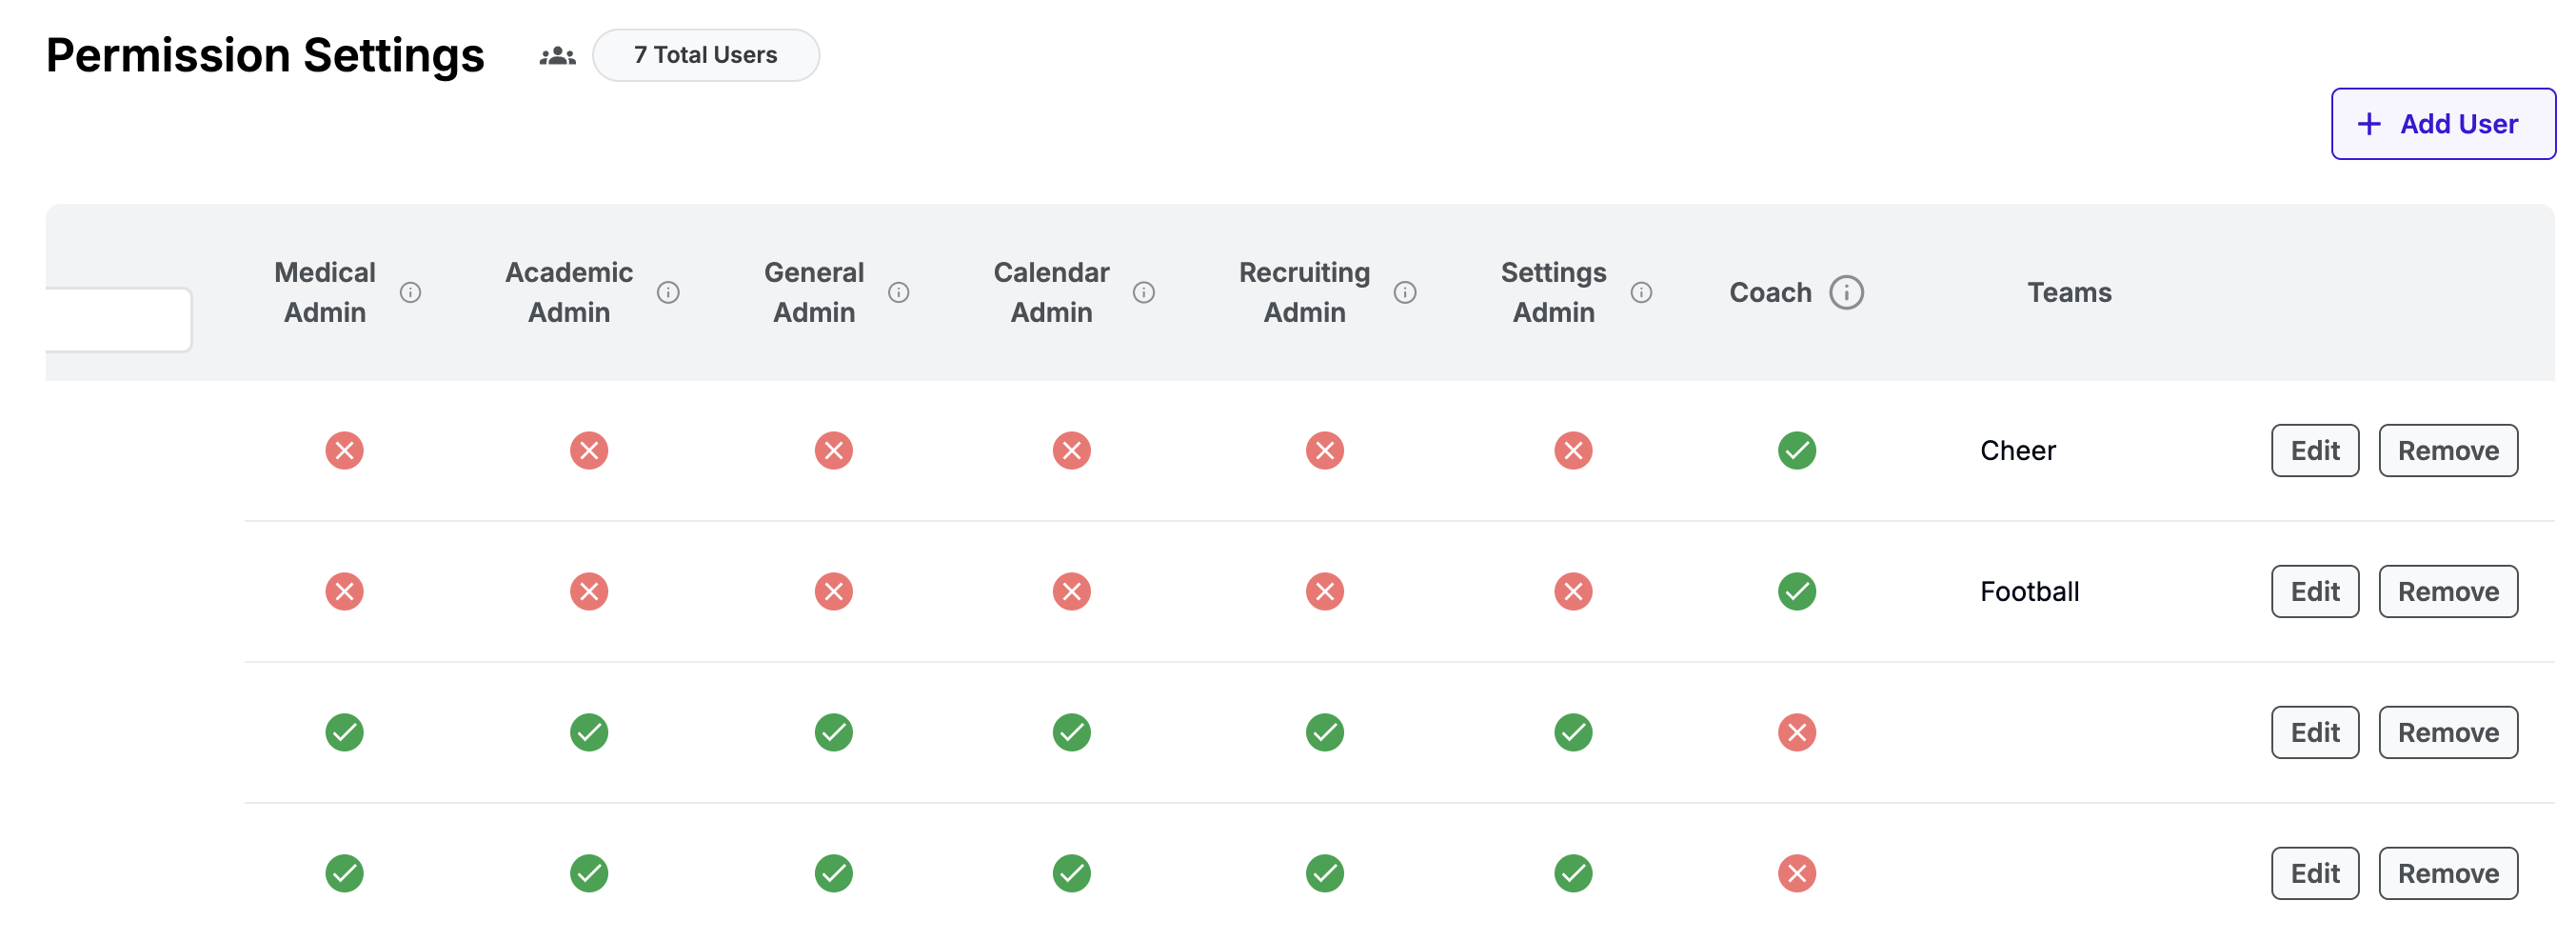Viewport: 2576px width, 941px height.
Task: Click the 7 Total Users badge
Action: [705, 55]
